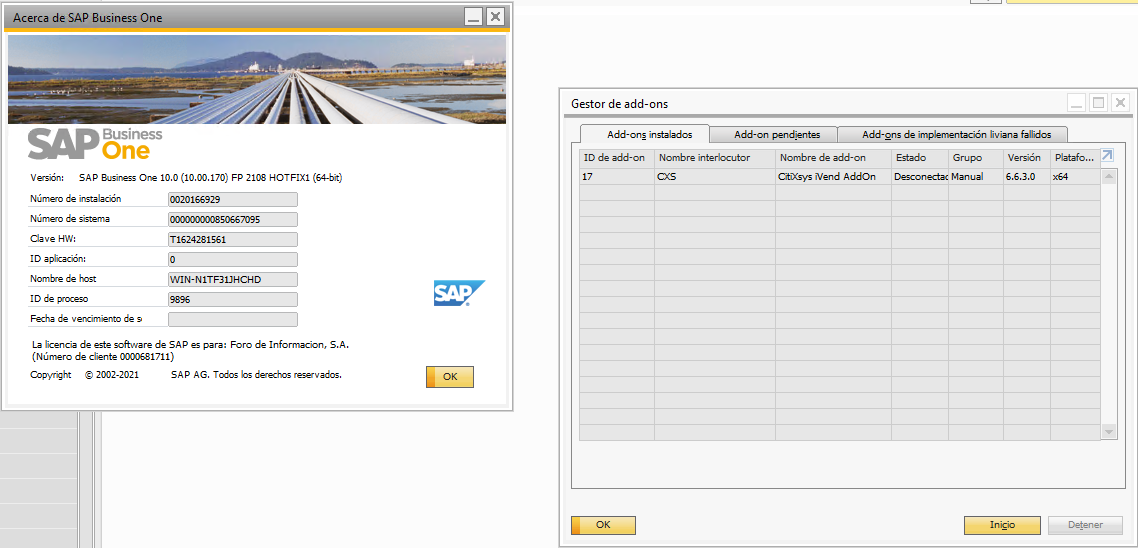Image resolution: width=1138 pixels, height=548 pixels.
Task: Click the blue SAP logo
Action: (x=459, y=293)
